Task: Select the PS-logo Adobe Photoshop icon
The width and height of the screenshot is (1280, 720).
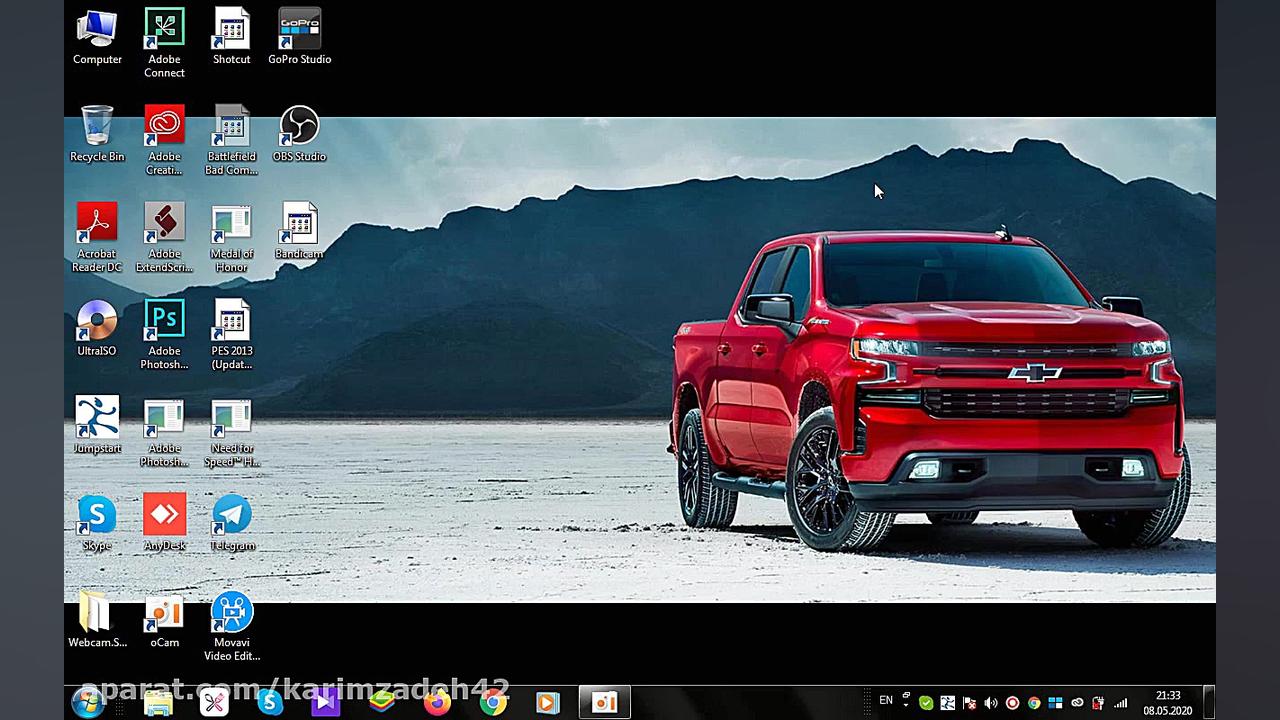Action: click(164, 335)
